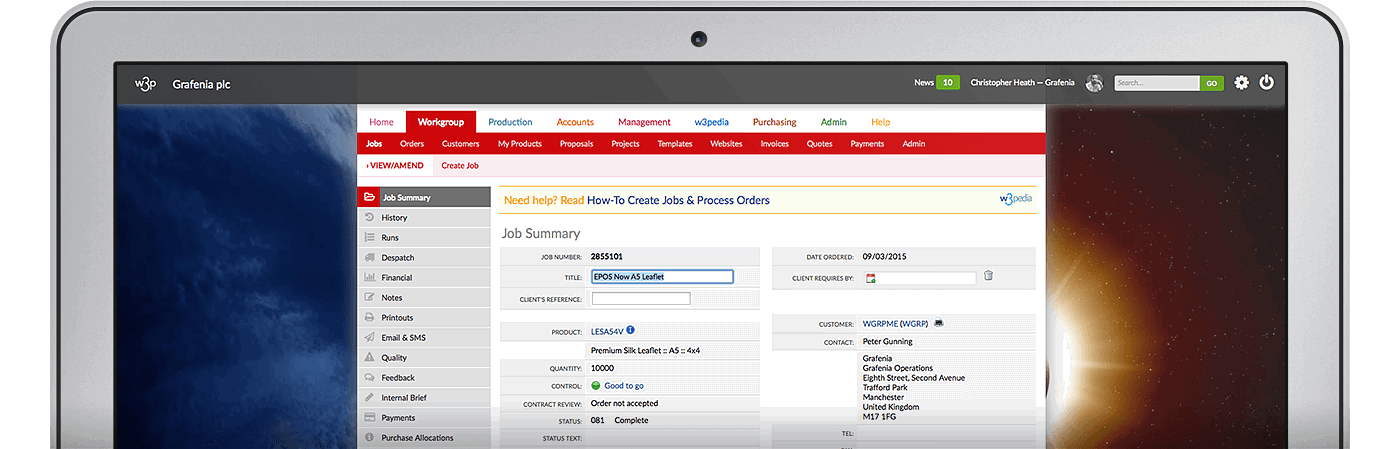The image size is (1400, 449).
Task: Click the user profile avatar
Action: [x=1094, y=83]
